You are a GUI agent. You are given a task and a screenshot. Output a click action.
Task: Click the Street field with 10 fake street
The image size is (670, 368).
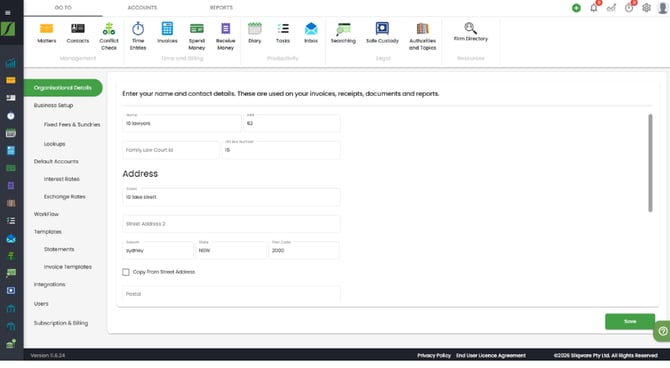[231, 197]
